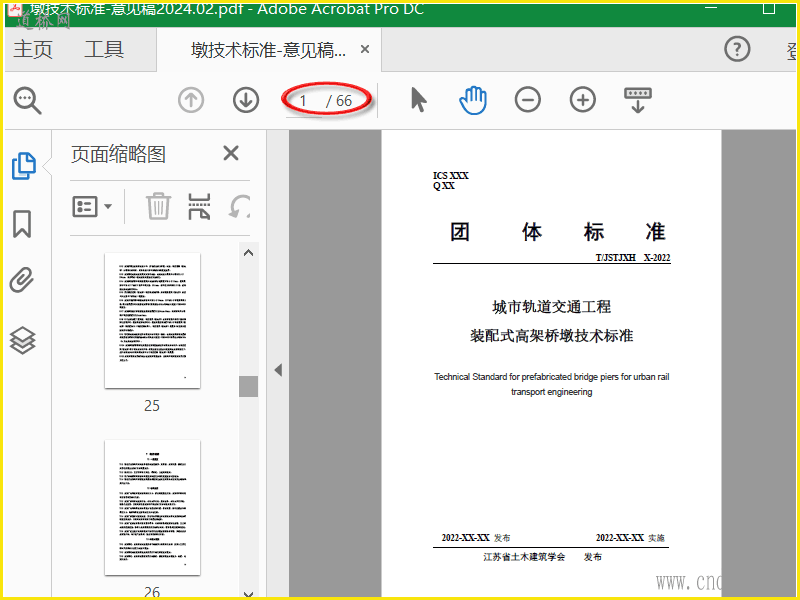This screenshot has height=600, width=800.
Task: Select page 26 thumbnail
Action: (152, 508)
